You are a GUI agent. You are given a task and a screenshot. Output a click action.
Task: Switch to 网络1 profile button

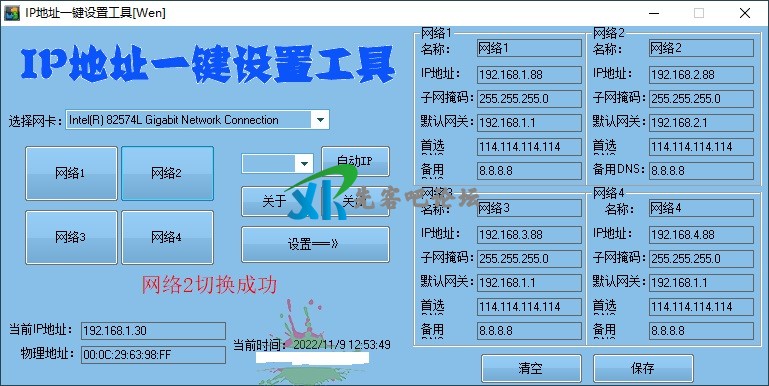[71, 173]
